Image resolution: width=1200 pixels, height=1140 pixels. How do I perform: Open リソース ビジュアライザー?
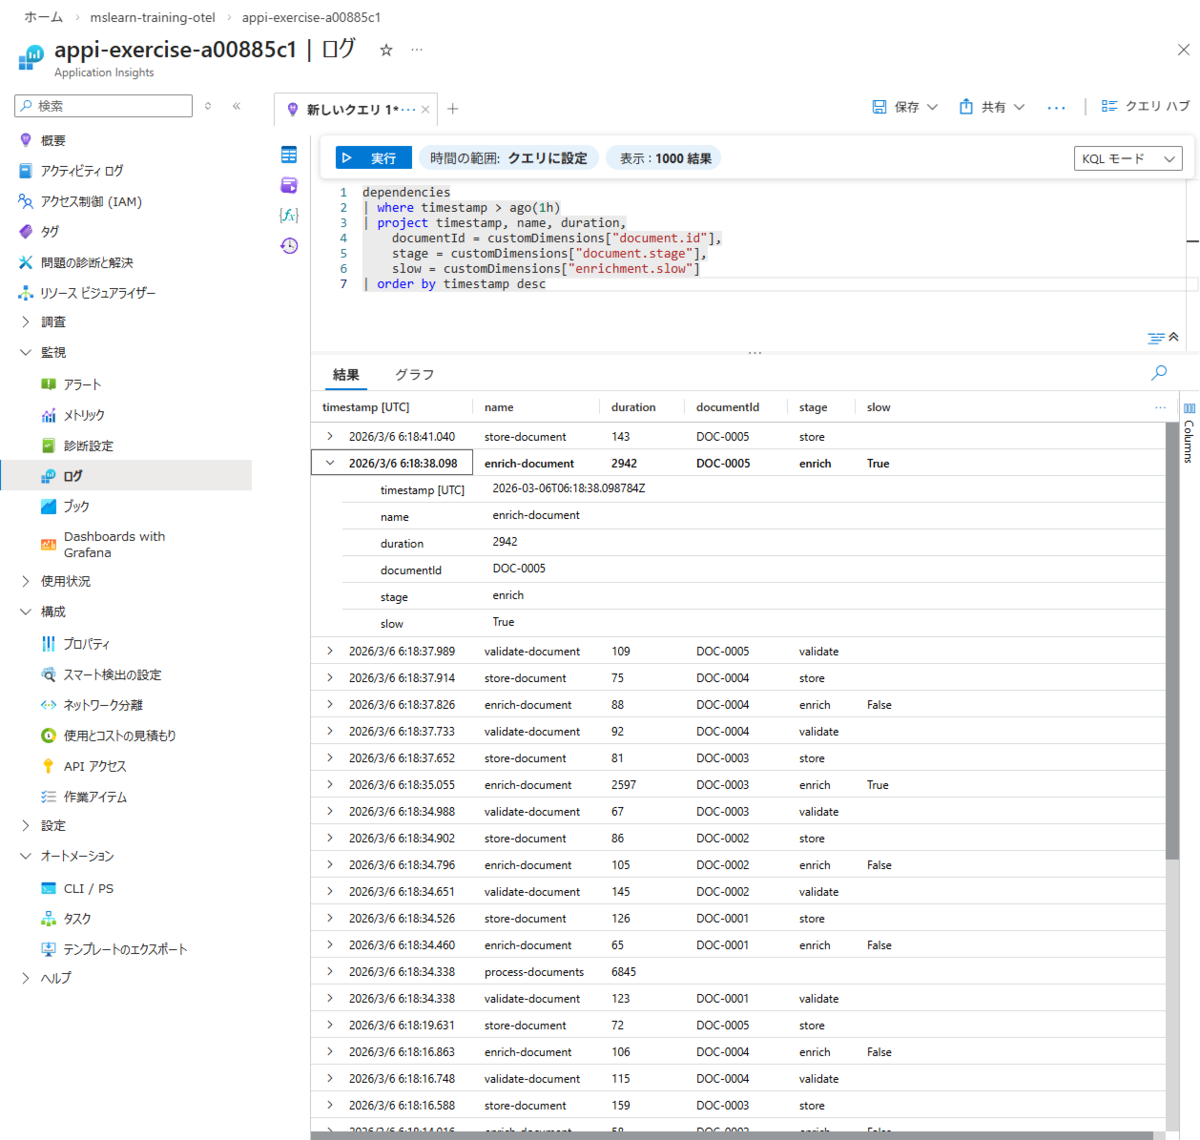[x=98, y=293]
